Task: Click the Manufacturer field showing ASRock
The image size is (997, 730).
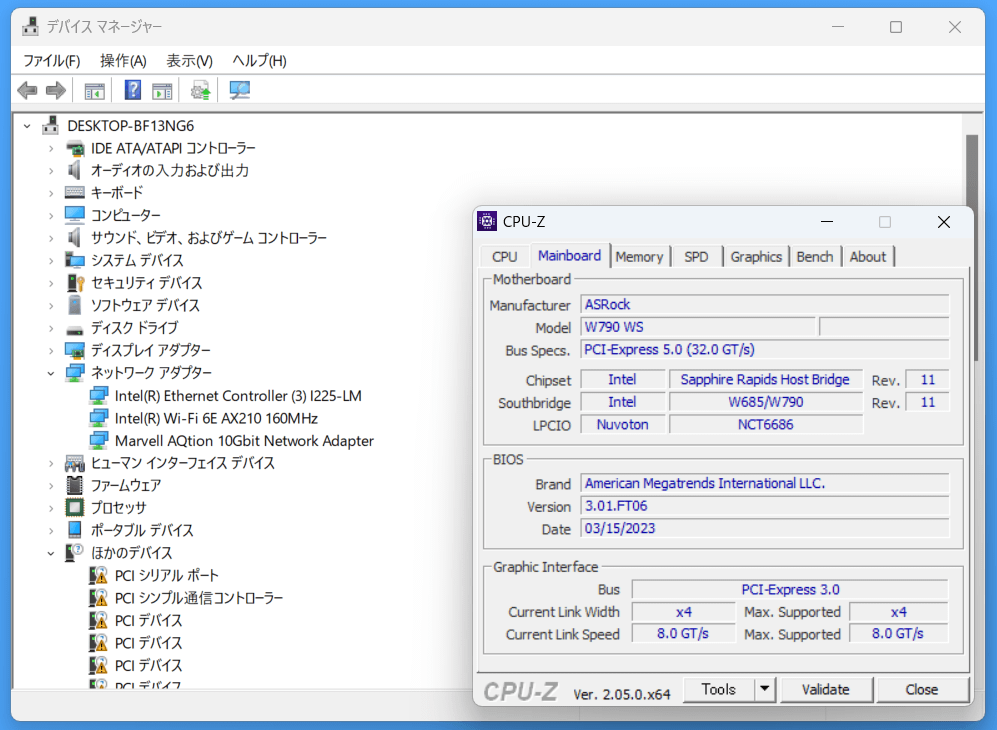Action: (x=765, y=305)
